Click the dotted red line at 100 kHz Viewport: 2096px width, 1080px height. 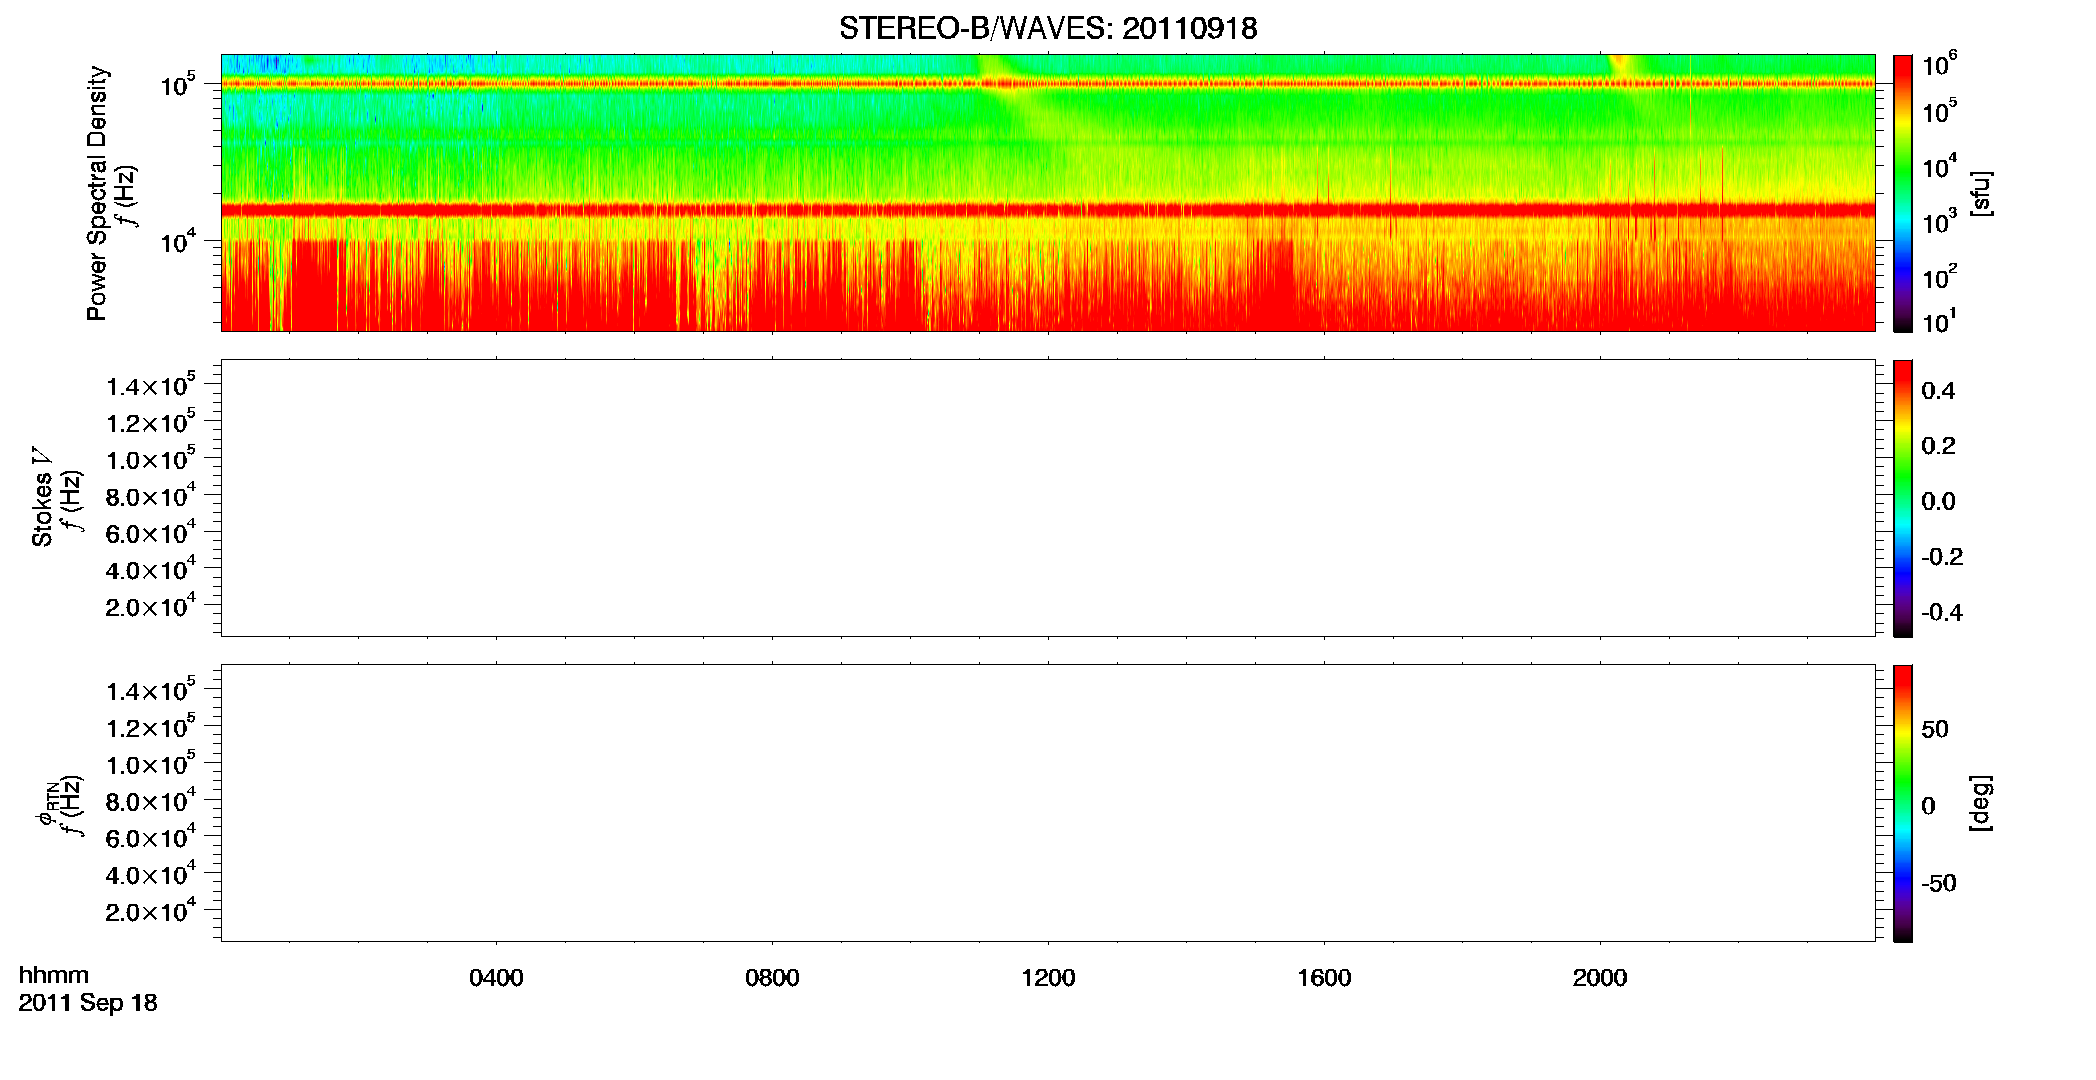pyautogui.click(x=1048, y=84)
